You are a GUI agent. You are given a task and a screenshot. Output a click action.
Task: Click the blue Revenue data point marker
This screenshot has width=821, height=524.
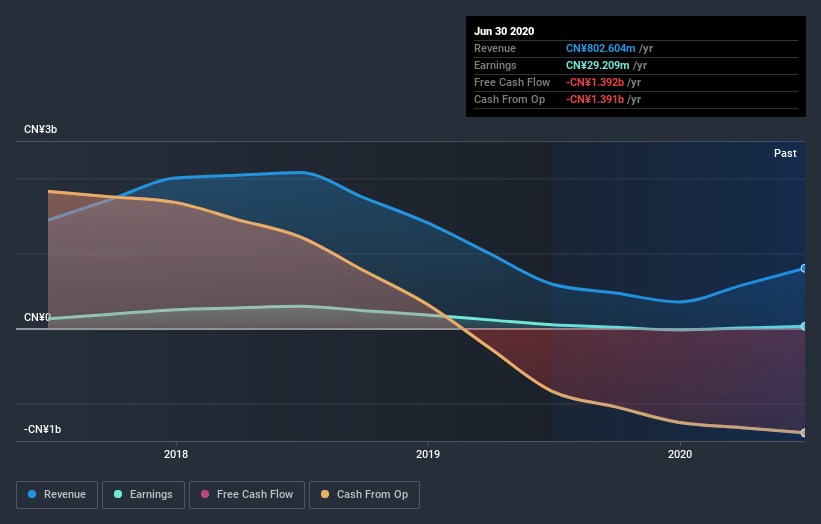click(x=804, y=269)
